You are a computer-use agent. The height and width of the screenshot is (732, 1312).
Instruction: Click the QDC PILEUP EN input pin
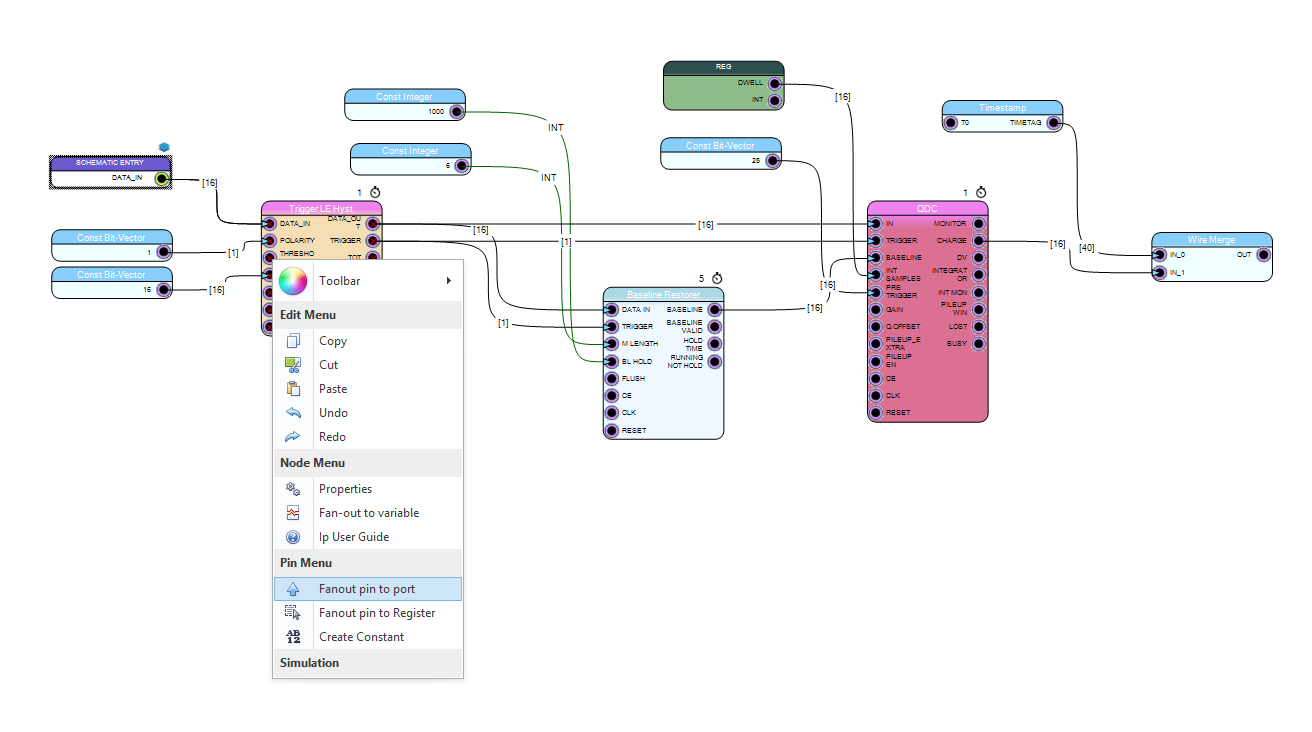pos(876,361)
